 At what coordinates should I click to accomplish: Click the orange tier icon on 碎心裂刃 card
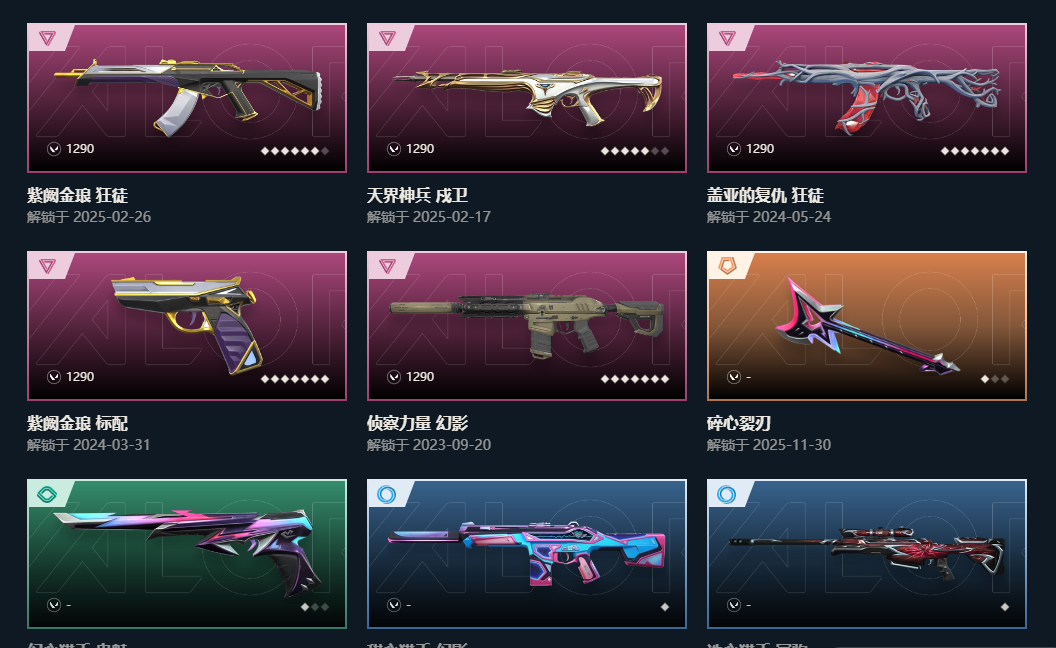coord(727,265)
